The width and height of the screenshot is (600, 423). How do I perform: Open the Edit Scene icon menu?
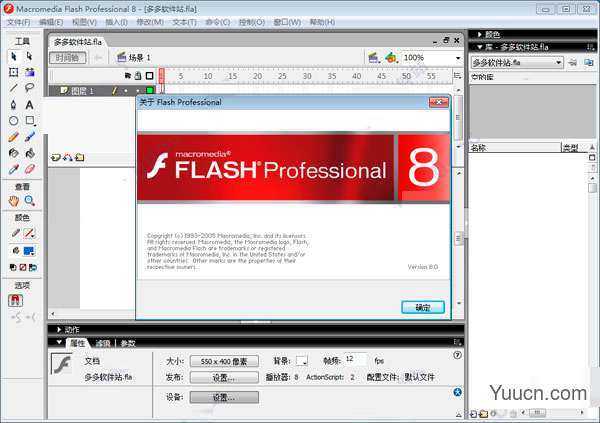[x=374, y=58]
